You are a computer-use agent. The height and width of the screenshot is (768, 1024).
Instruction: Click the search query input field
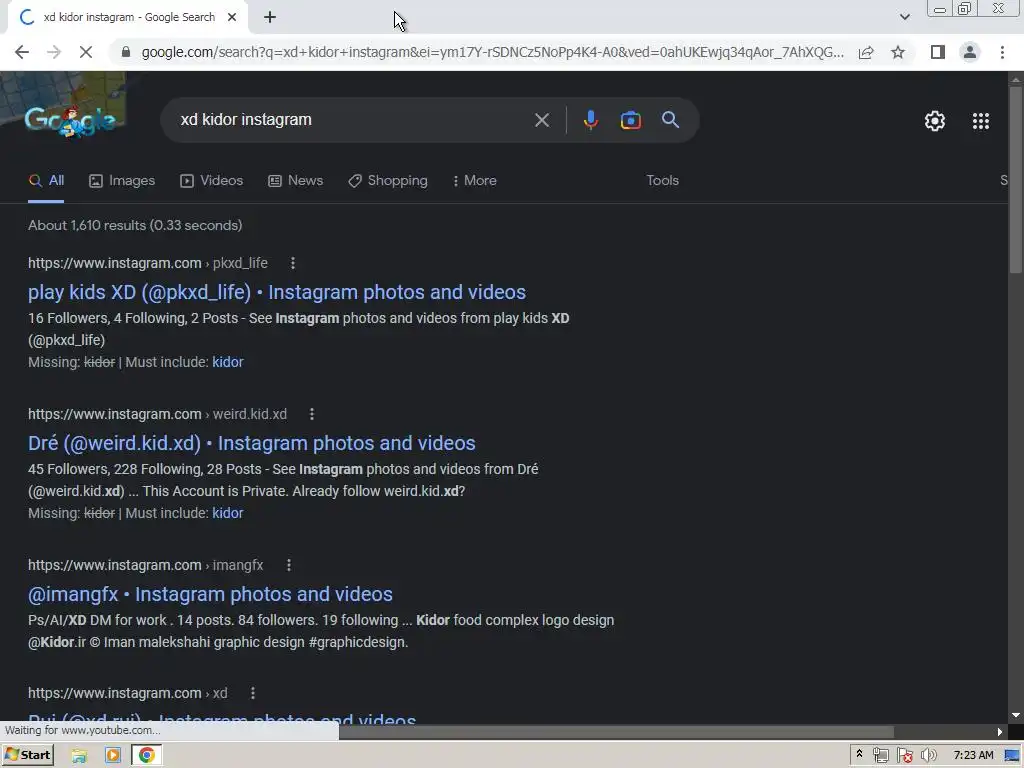click(353, 120)
